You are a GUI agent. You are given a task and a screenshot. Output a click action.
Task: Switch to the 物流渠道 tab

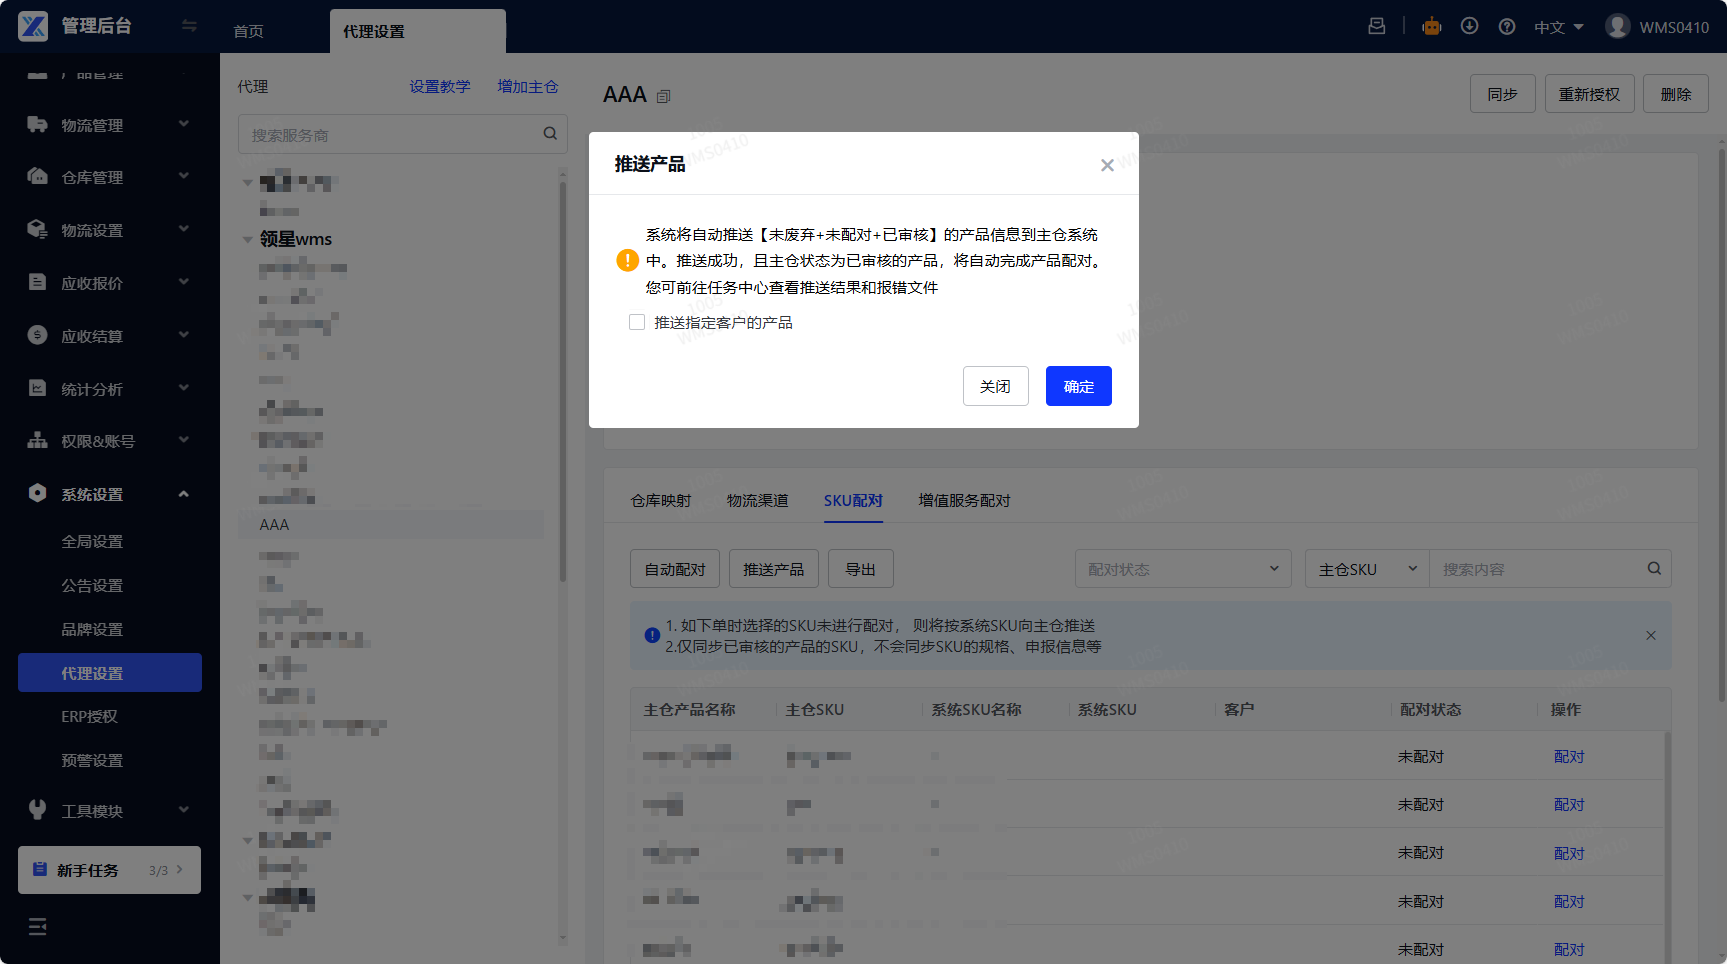click(x=758, y=500)
